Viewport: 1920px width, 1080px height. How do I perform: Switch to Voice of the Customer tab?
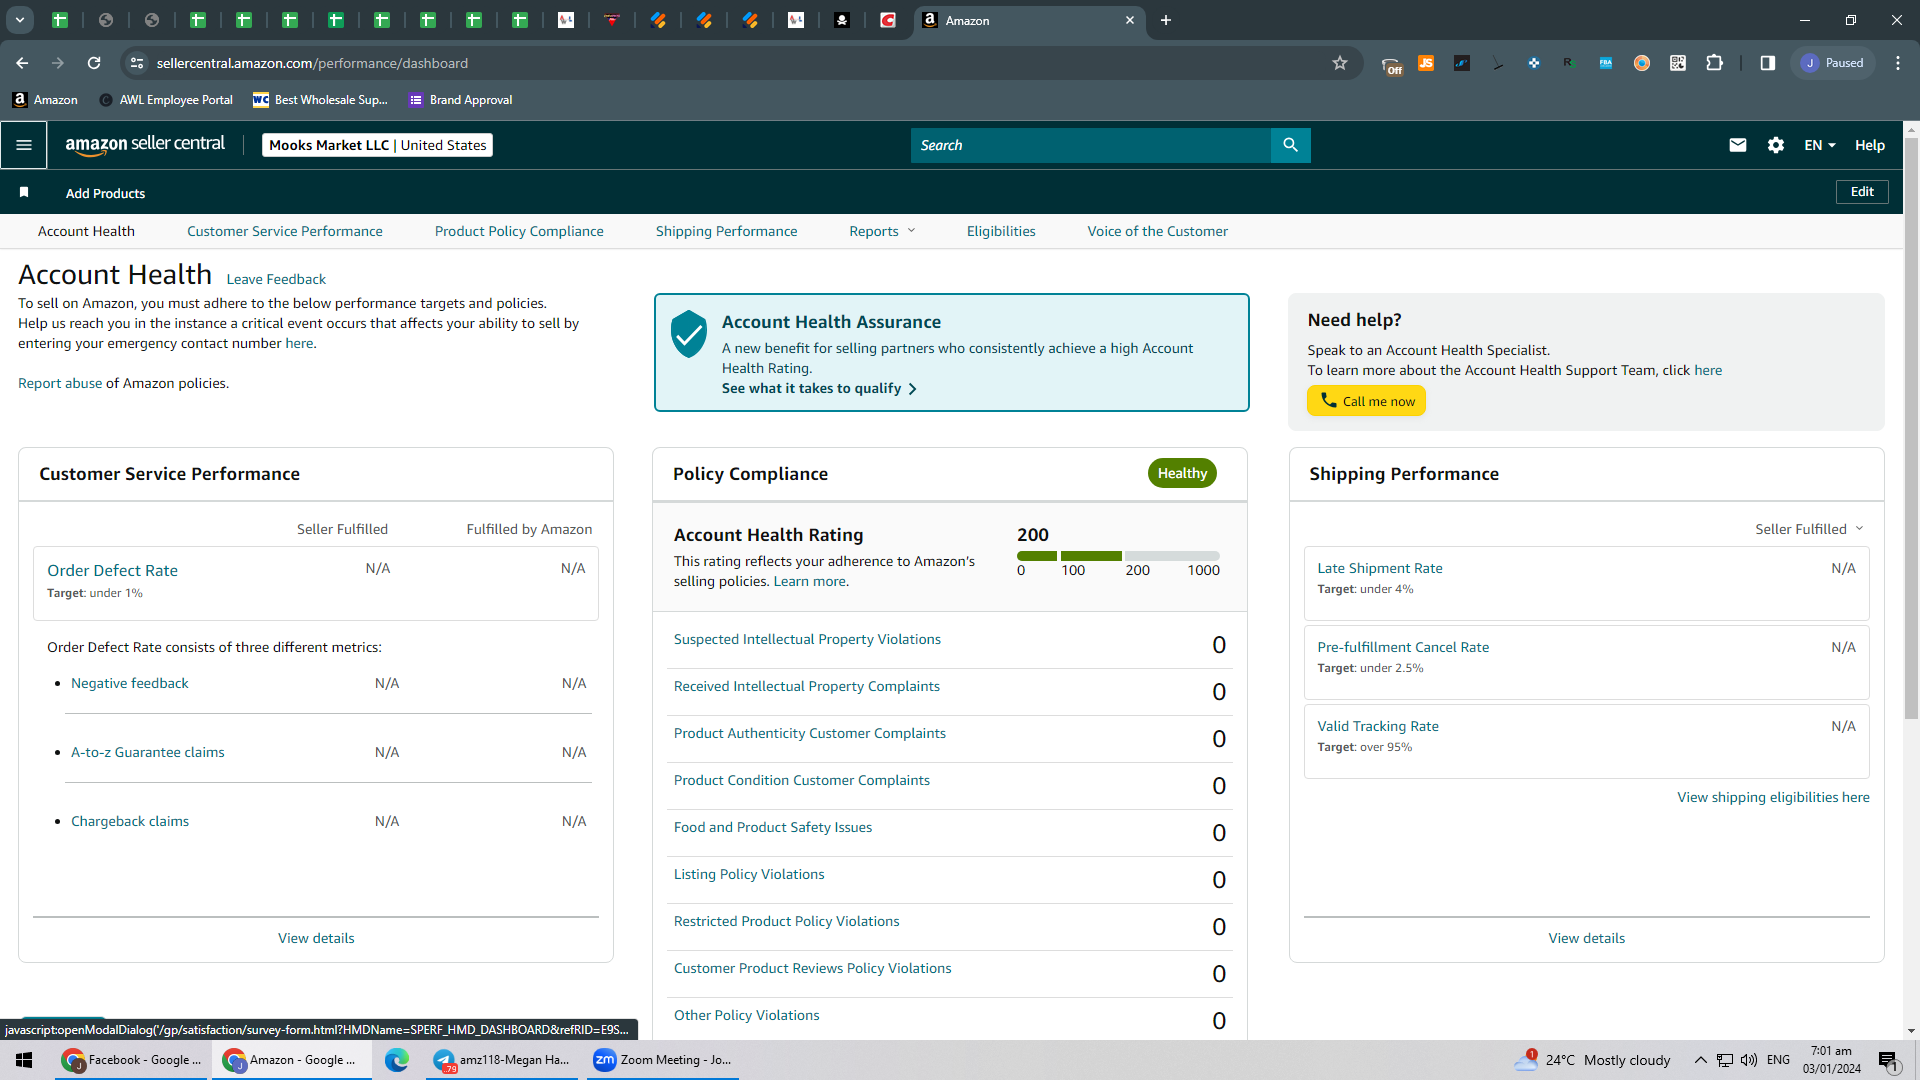pyautogui.click(x=1158, y=231)
